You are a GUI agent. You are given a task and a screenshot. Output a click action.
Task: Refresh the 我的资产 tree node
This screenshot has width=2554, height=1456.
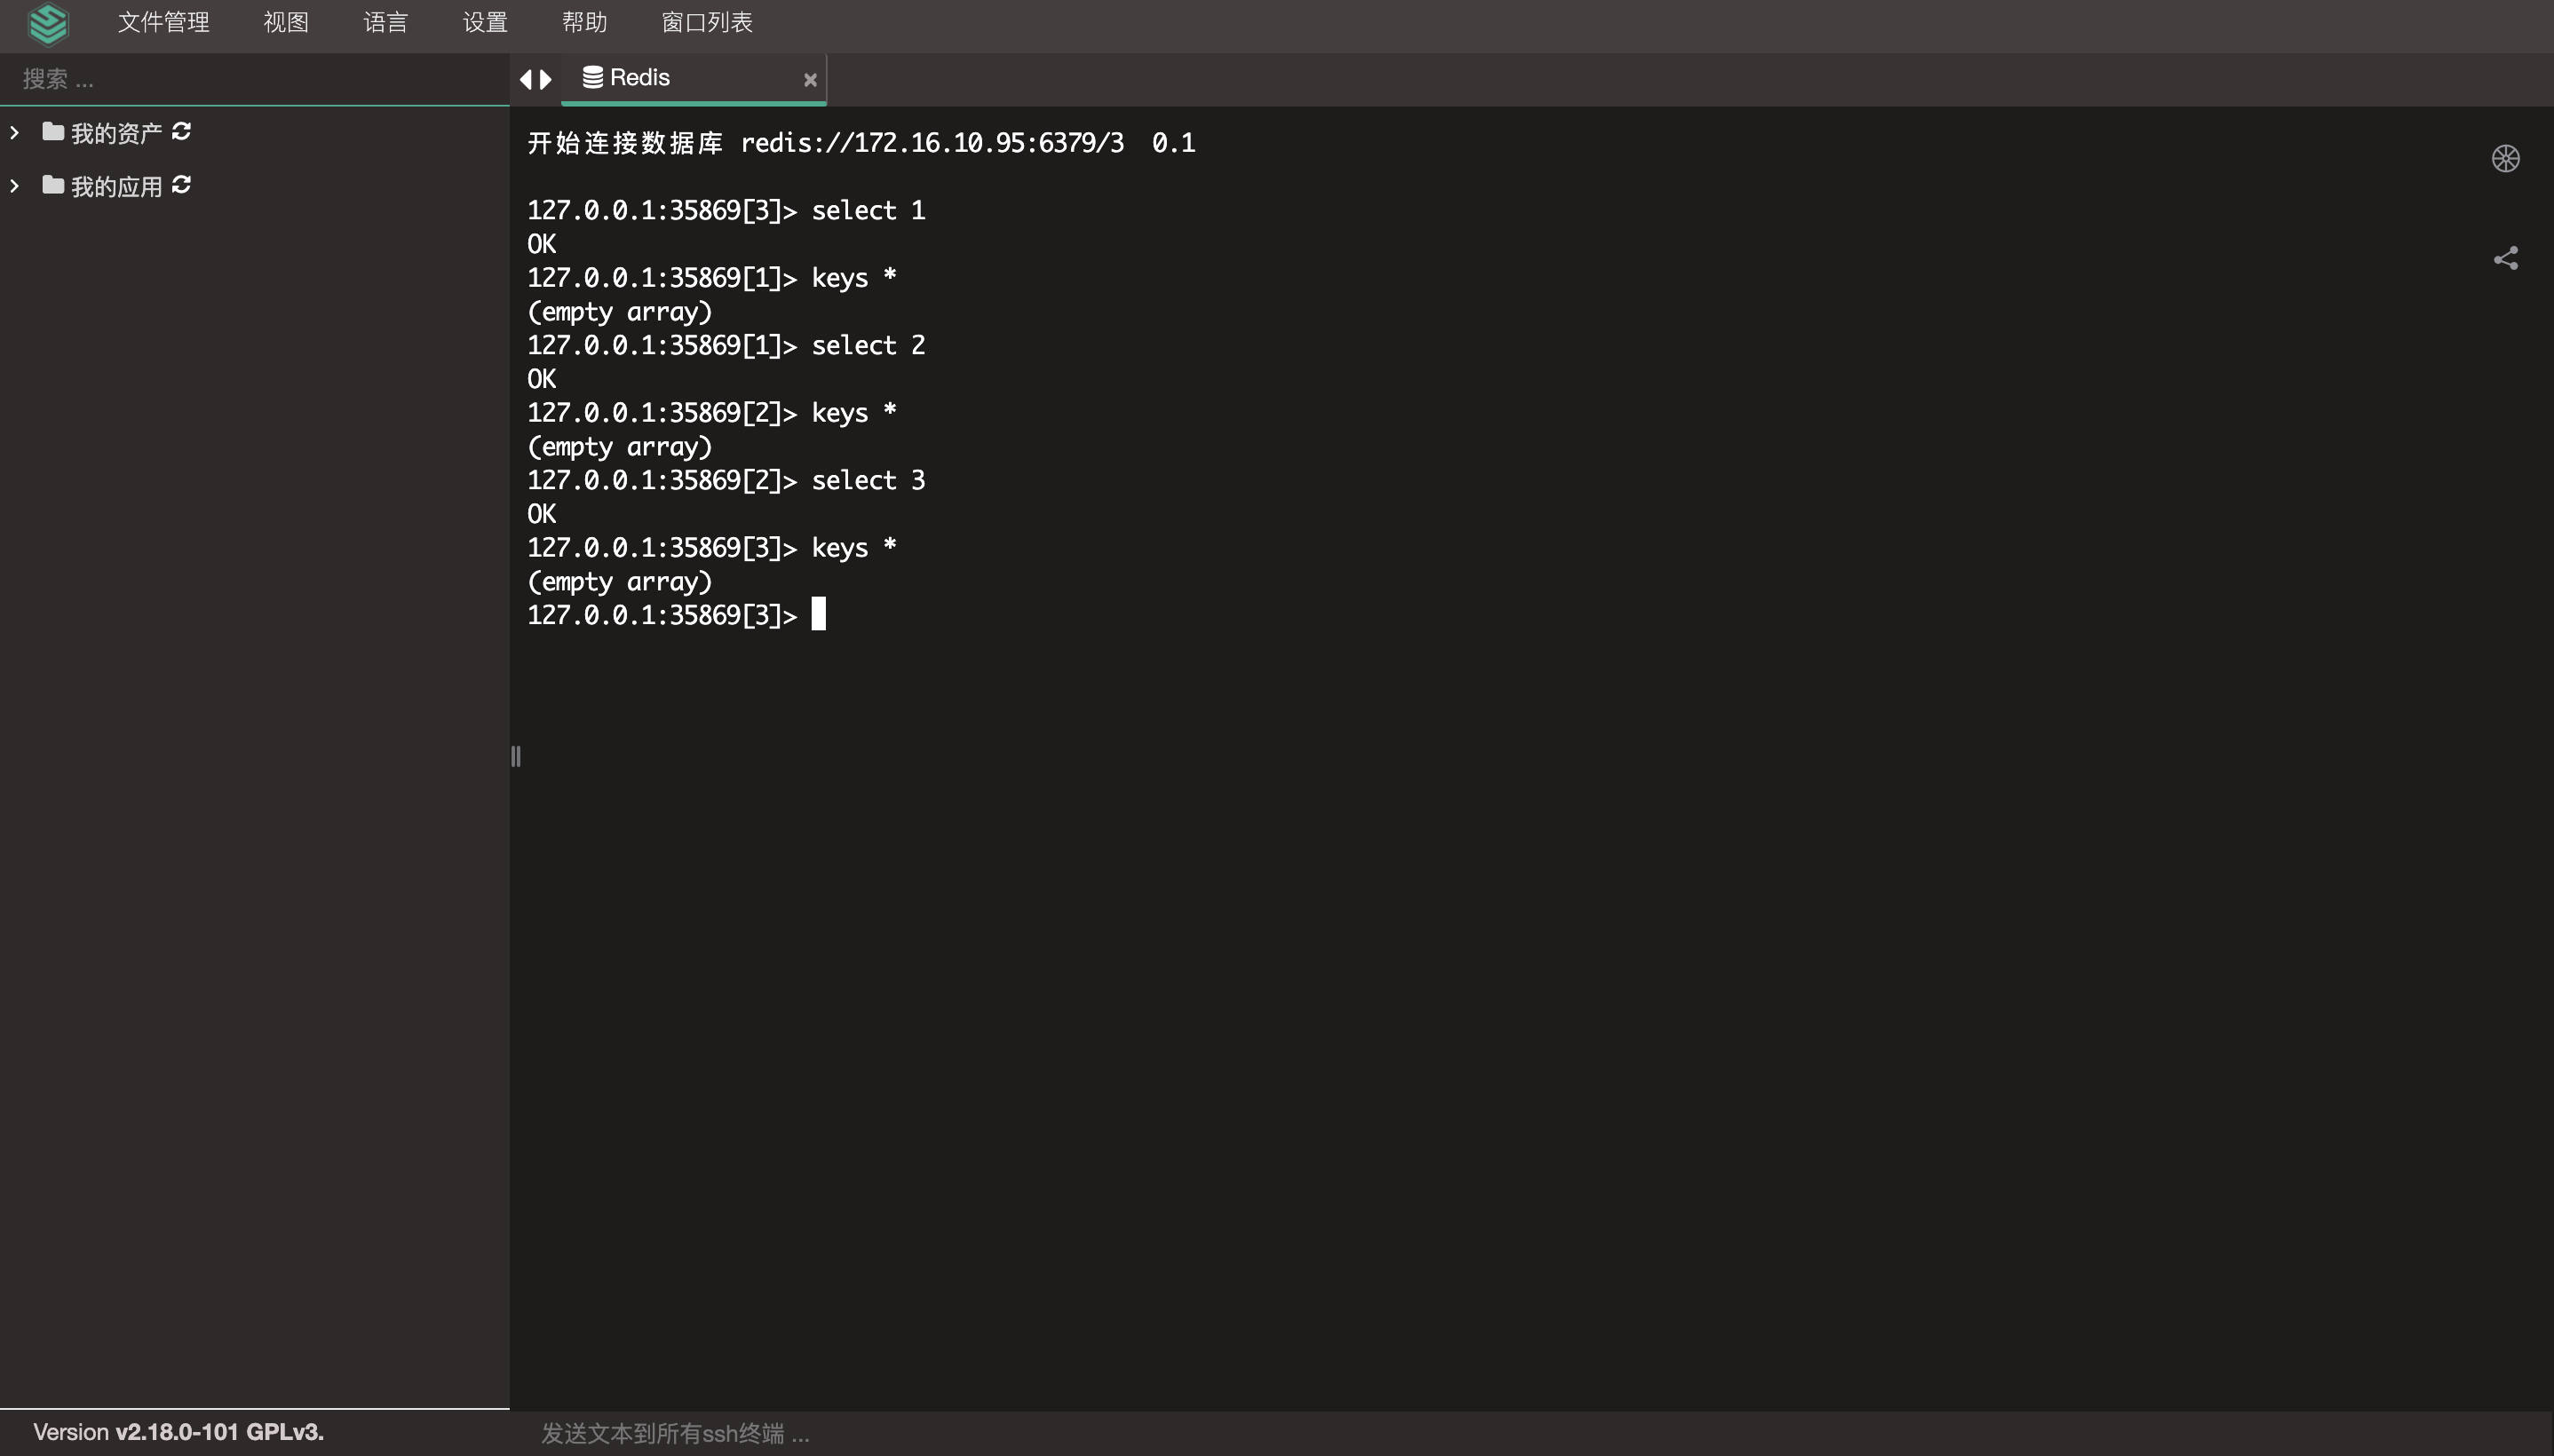point(181,131)
